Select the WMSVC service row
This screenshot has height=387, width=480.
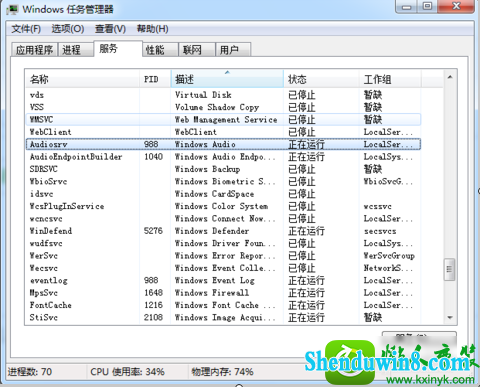[x=223, y=120]
